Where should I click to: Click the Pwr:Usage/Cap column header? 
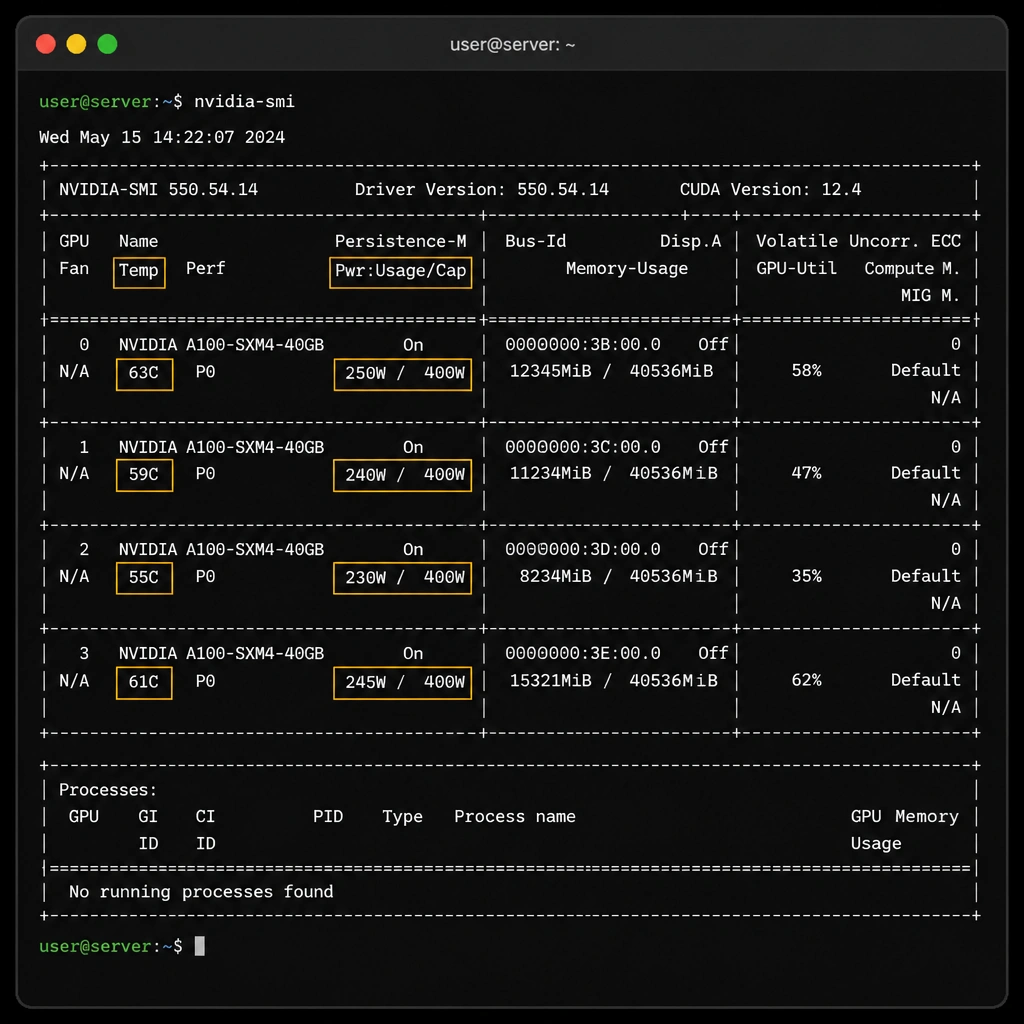pos(400,271)
